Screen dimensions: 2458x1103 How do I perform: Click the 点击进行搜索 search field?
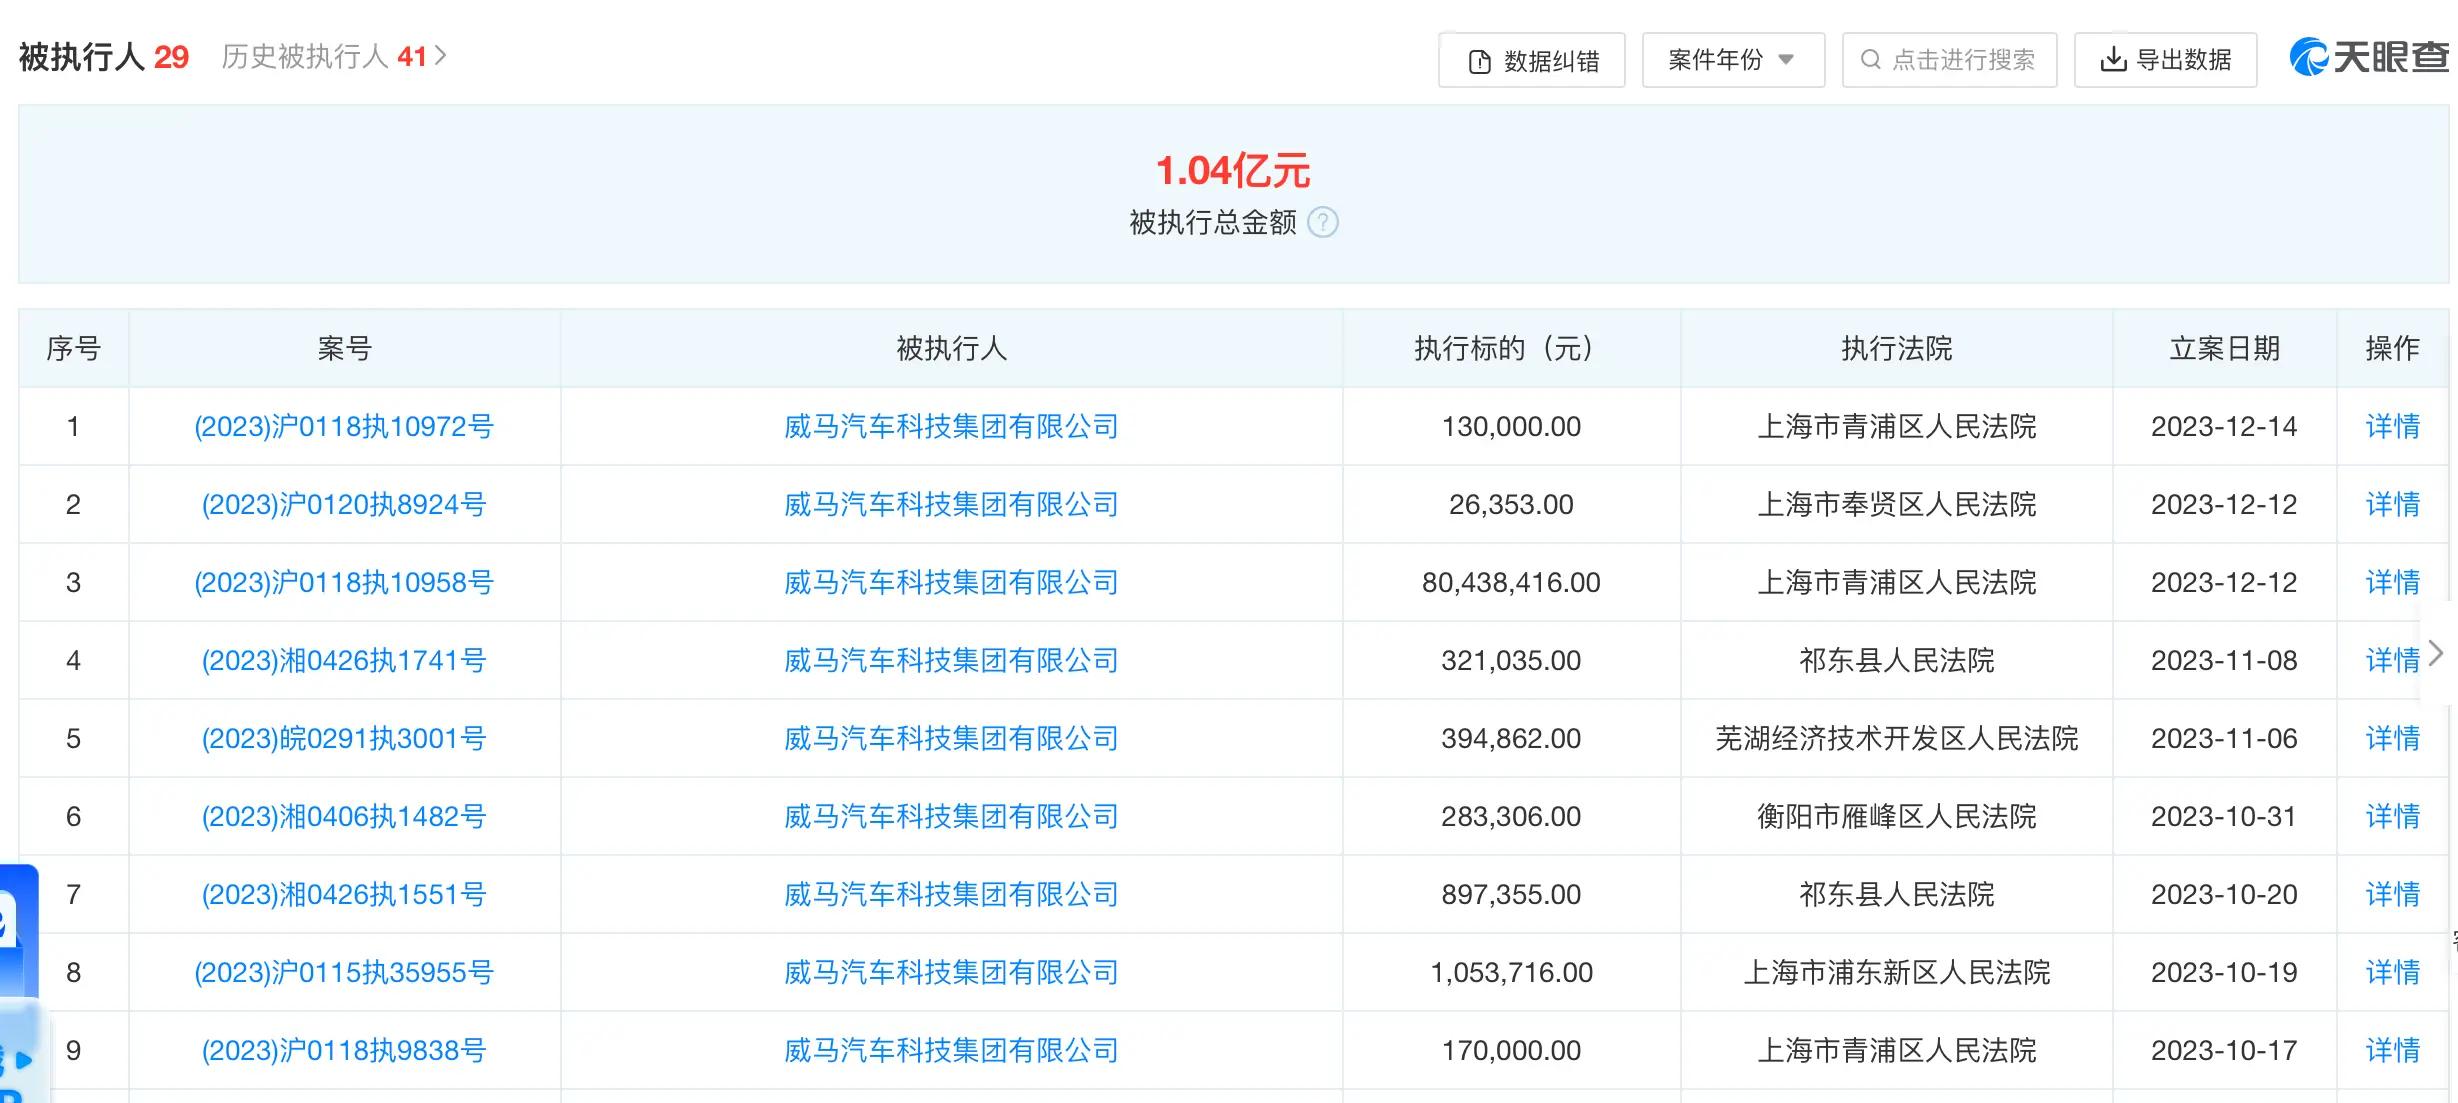tap(1949, 60)
